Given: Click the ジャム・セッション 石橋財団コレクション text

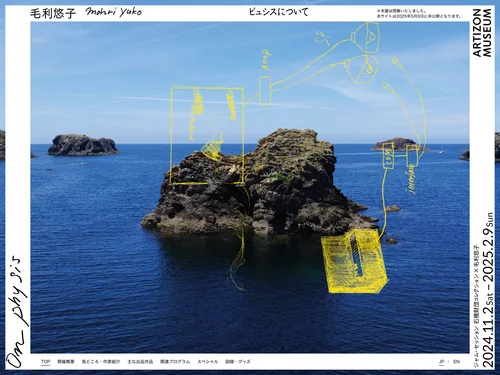Looking at the screenshot, I should (x=476, y=307).
